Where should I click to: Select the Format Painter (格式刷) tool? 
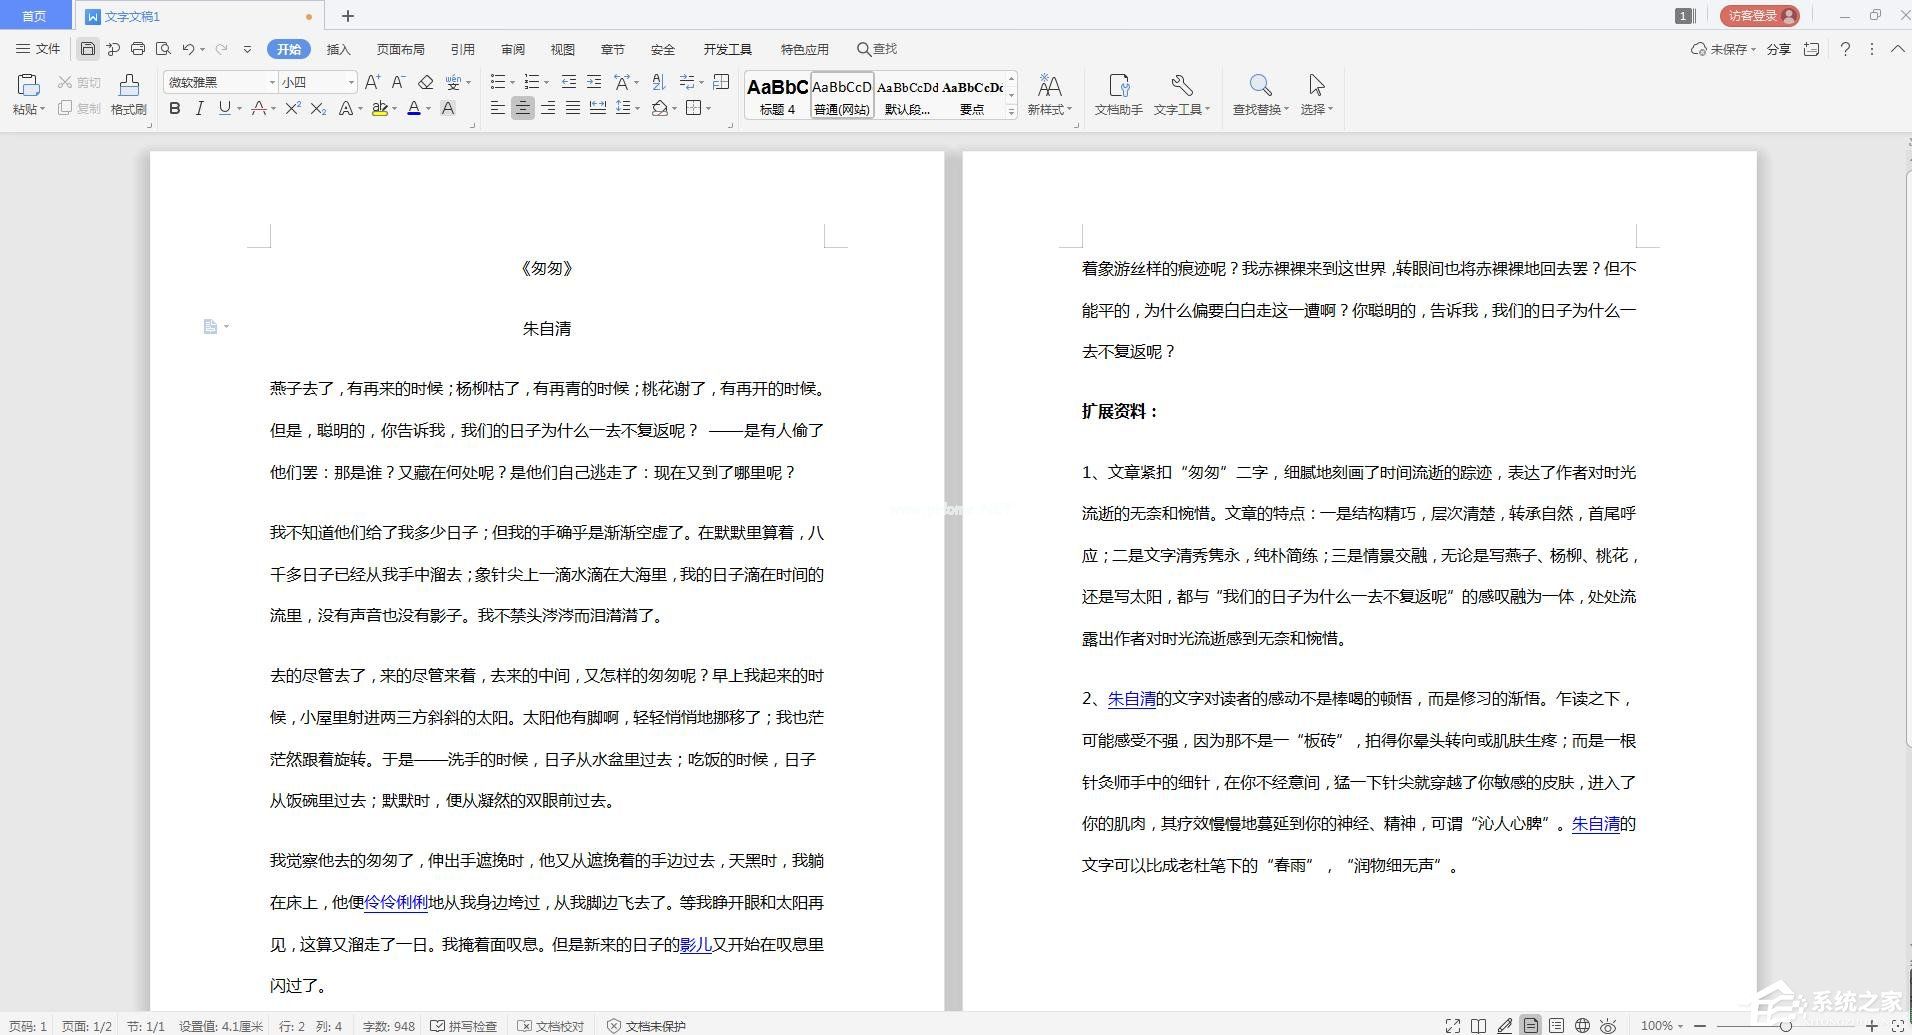click(128, 95)
